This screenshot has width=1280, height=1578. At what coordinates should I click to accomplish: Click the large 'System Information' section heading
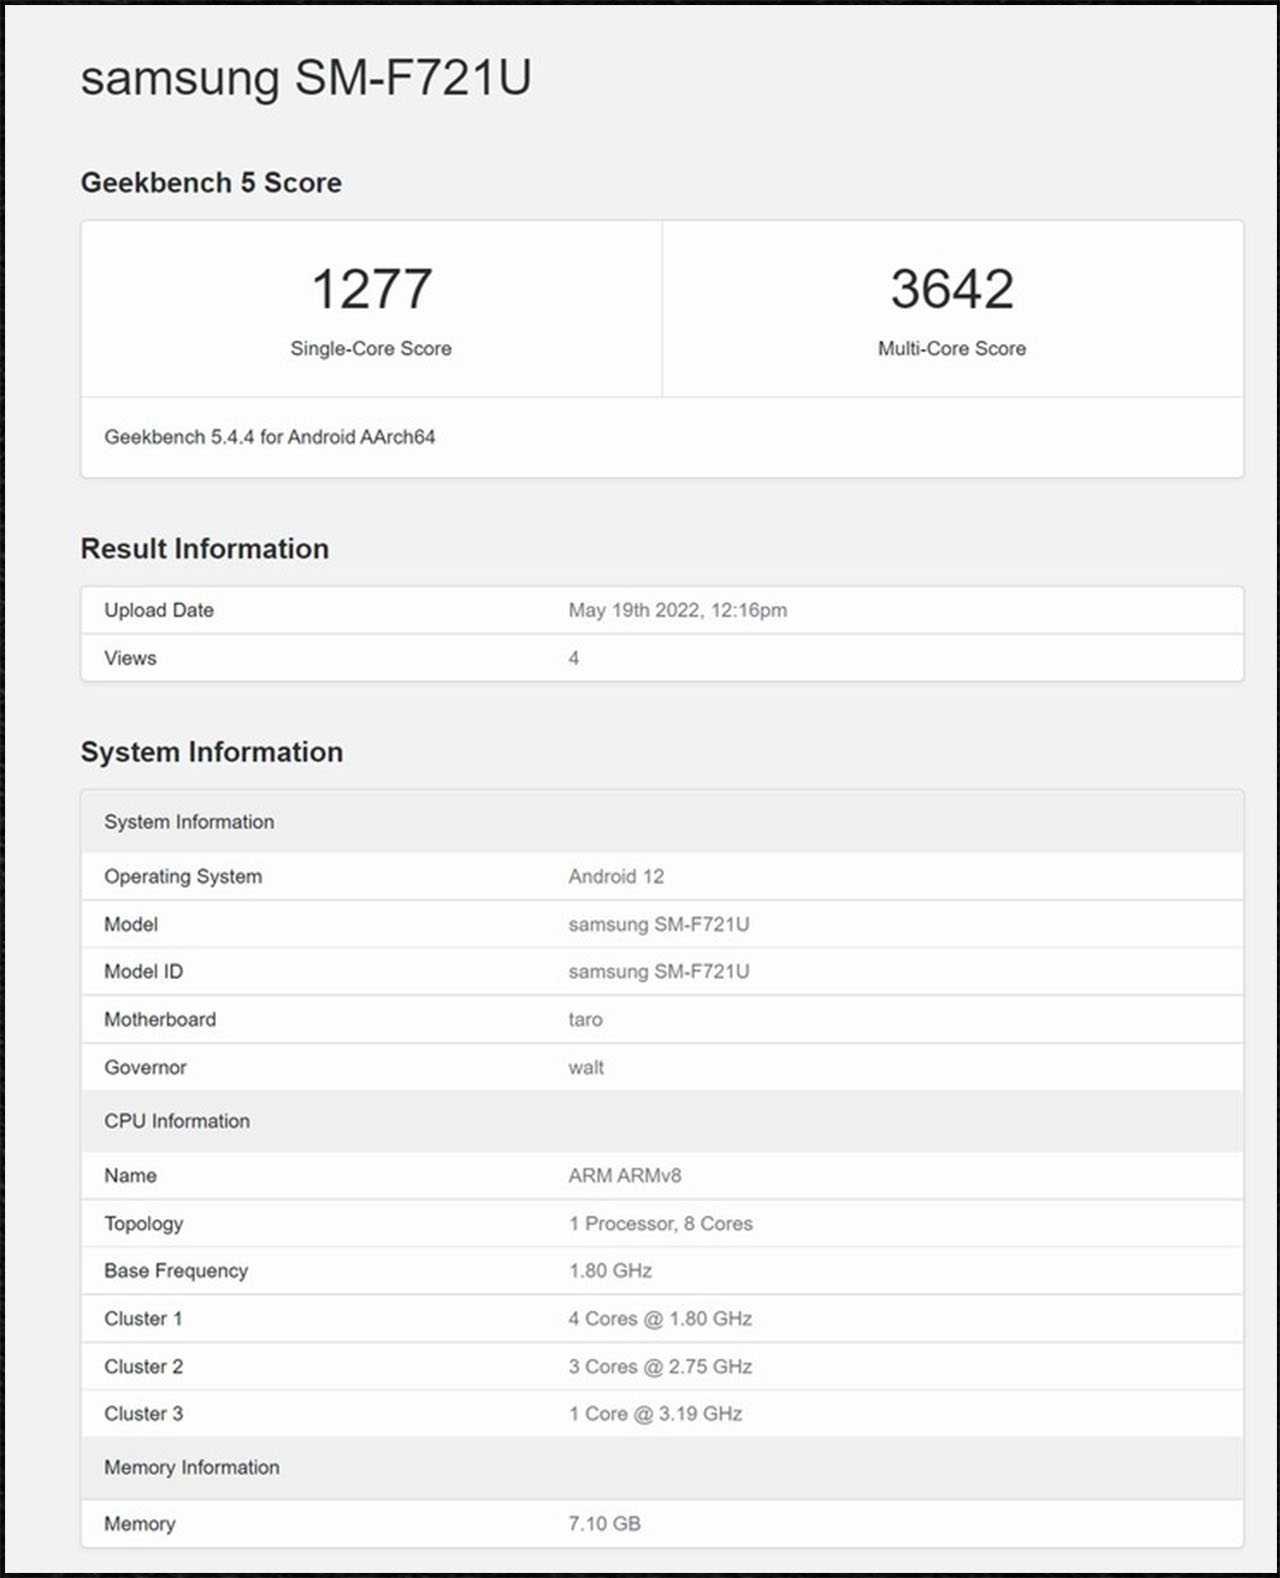click(x=212, y=751)
